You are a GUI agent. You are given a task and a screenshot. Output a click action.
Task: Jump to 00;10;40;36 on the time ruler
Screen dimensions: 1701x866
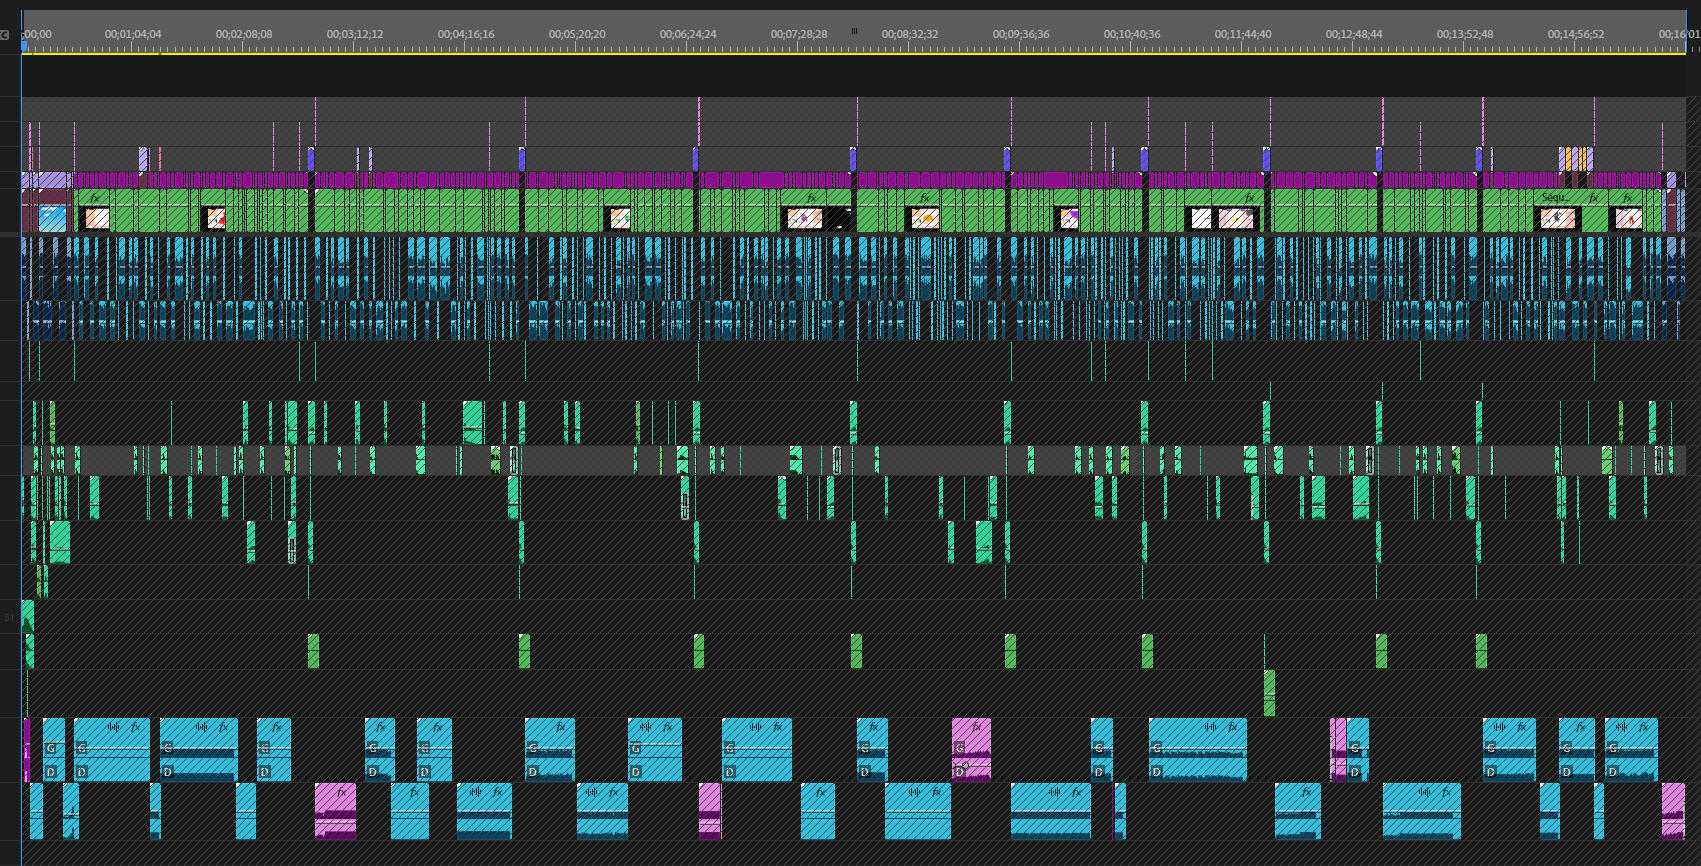(x=1132, y=35)
